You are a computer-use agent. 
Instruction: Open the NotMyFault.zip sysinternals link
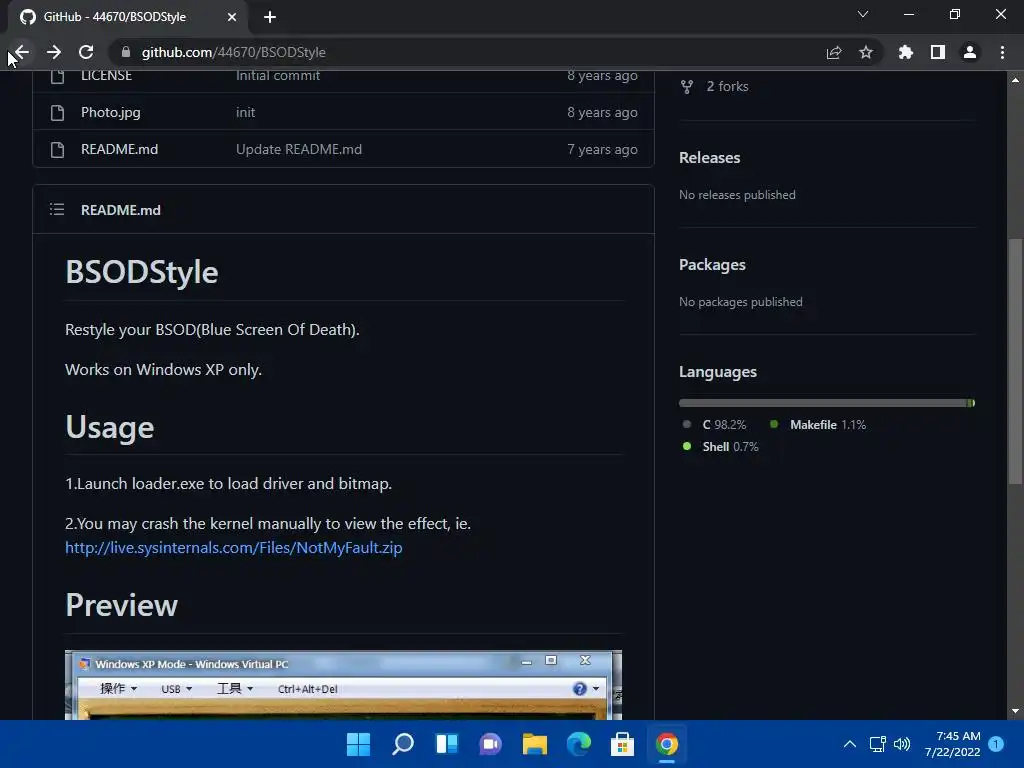click(234, 548)
